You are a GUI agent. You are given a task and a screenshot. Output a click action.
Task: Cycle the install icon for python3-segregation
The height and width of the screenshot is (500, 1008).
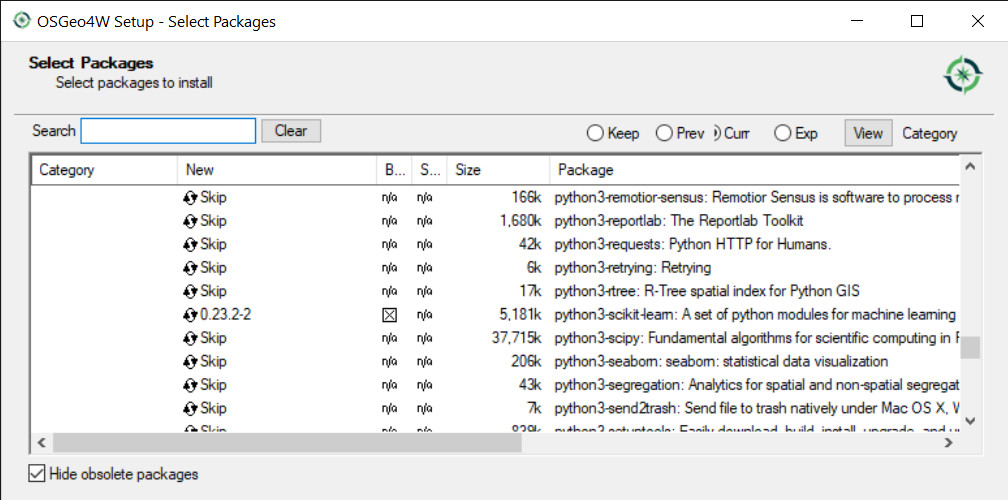[x=190, y=385]
